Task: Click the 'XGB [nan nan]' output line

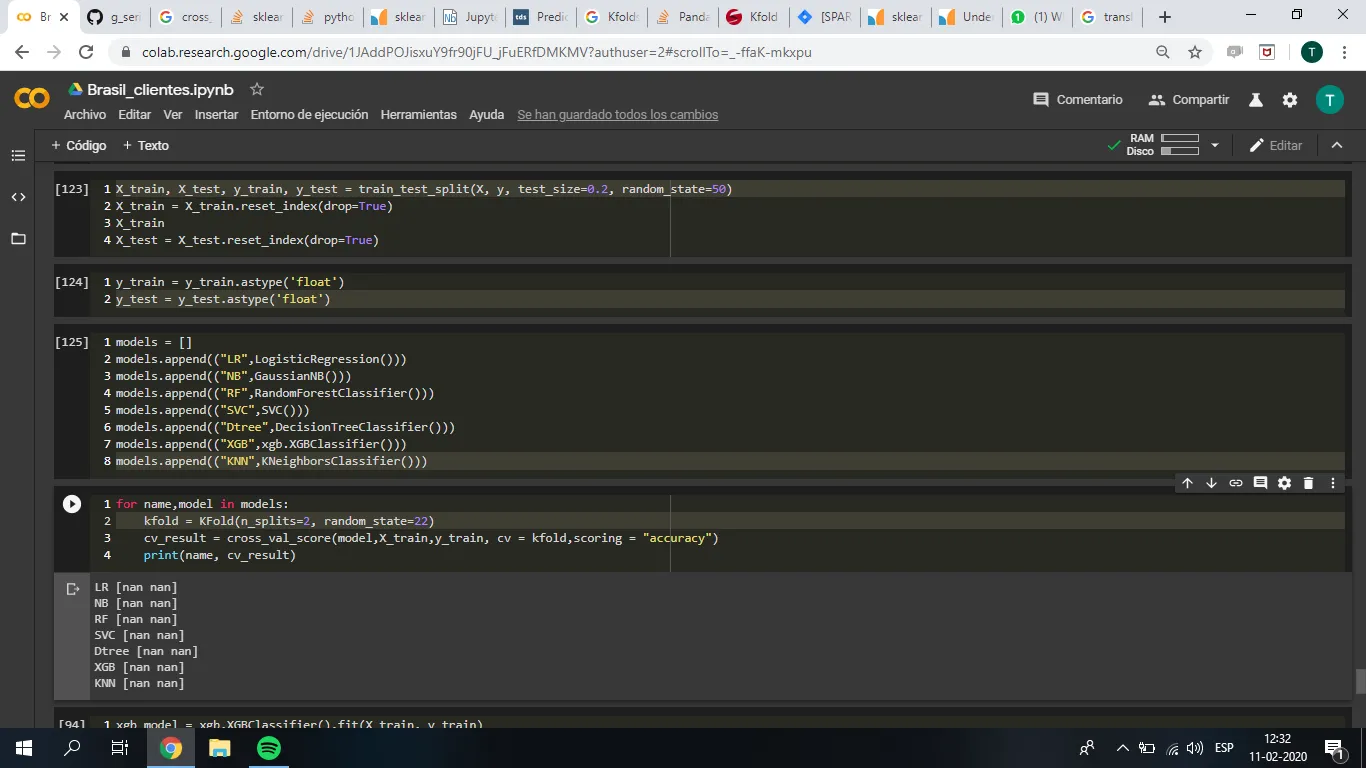Action: click(139, 667)
